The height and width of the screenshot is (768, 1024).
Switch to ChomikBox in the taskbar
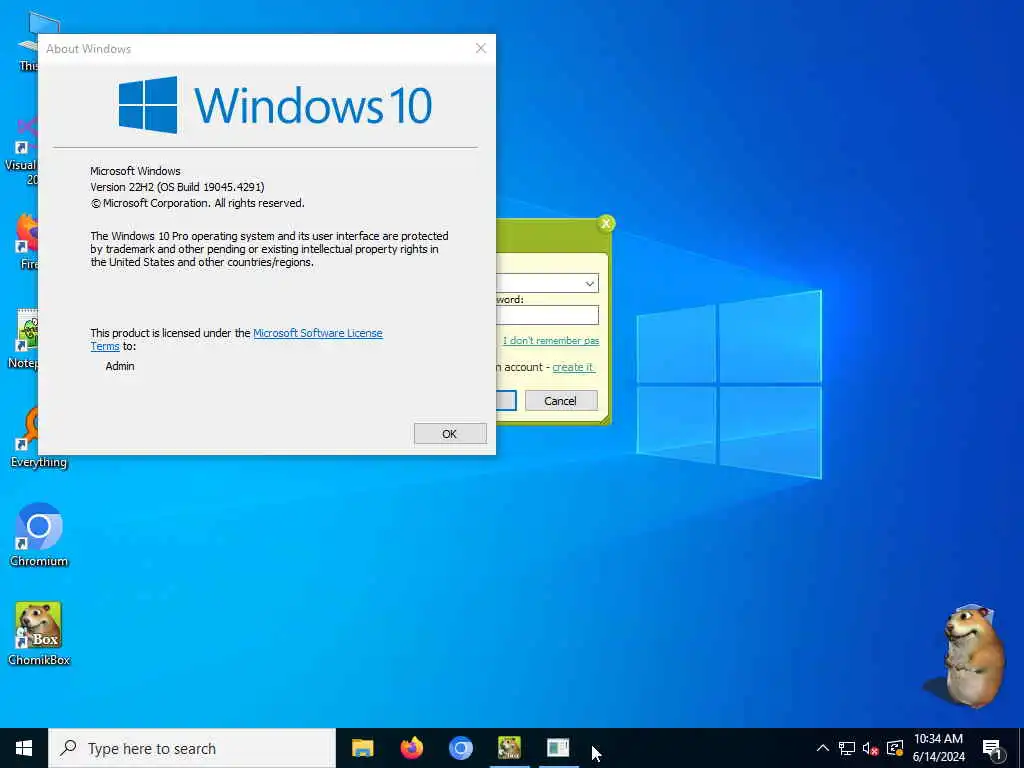click(509, 748)
